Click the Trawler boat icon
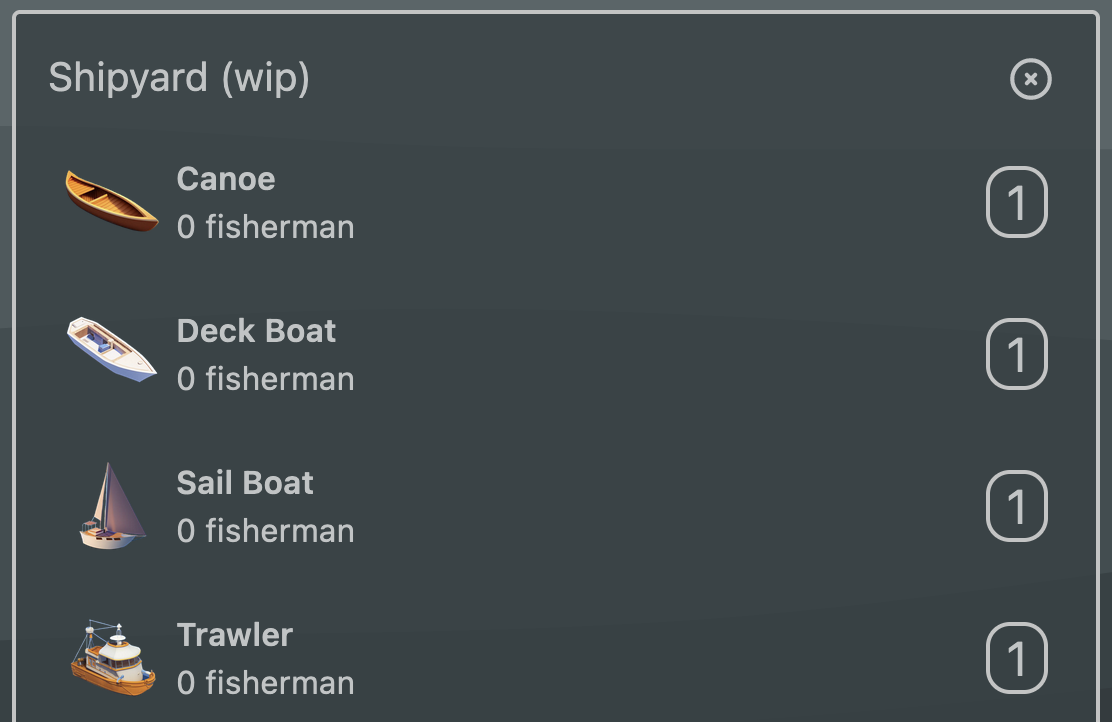1112x722 pixels. point(113,659)
